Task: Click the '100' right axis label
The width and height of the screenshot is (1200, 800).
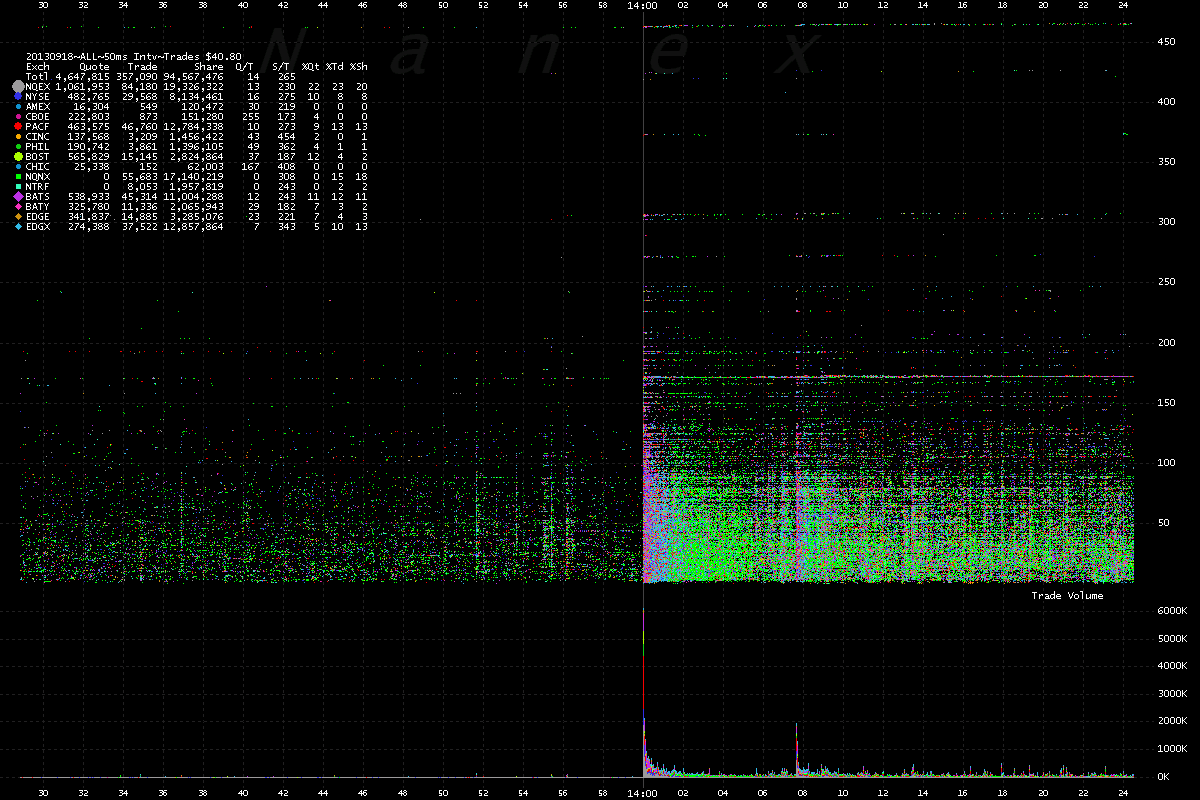Action: (x=1166, y=462)
